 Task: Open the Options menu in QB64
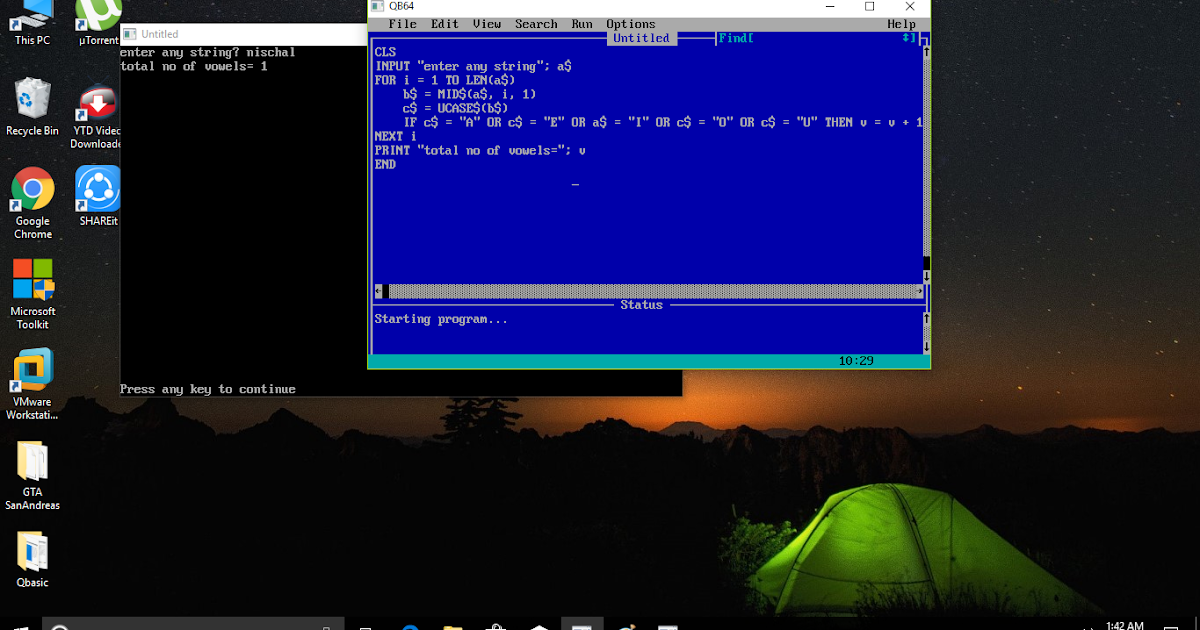coord(631,23)
